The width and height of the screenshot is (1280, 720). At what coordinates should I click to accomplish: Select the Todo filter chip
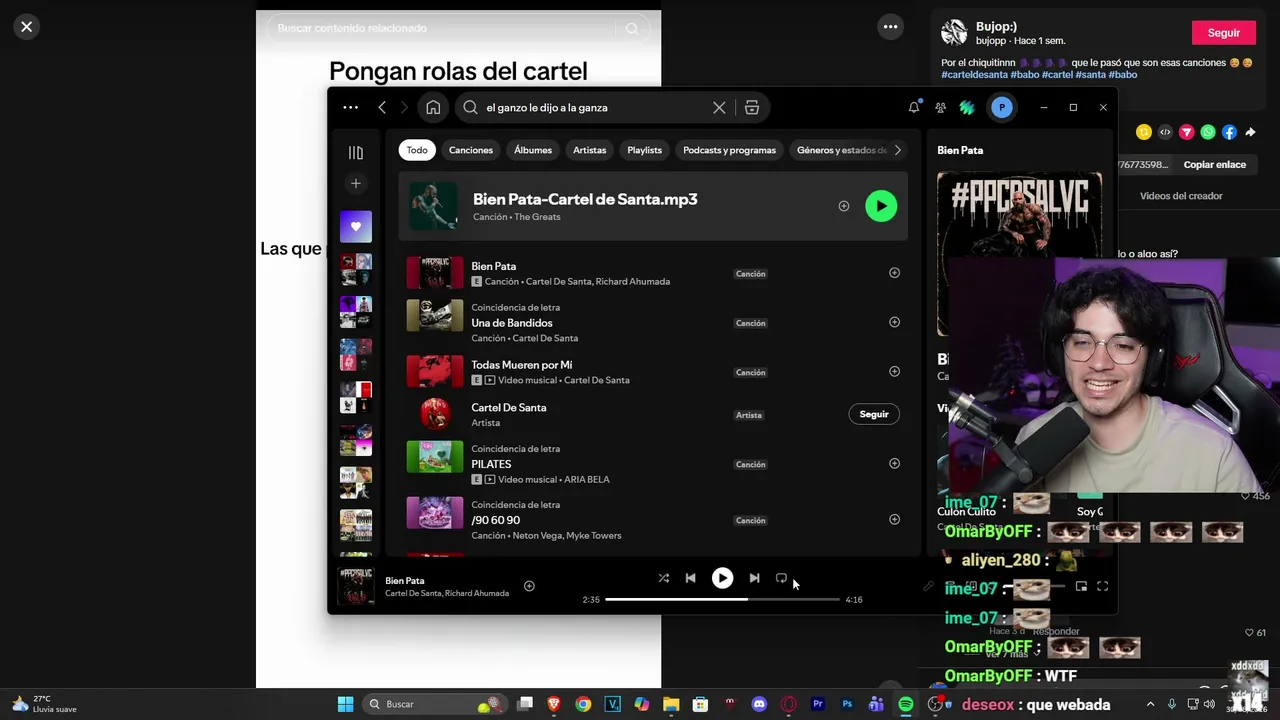coord(417,150)
